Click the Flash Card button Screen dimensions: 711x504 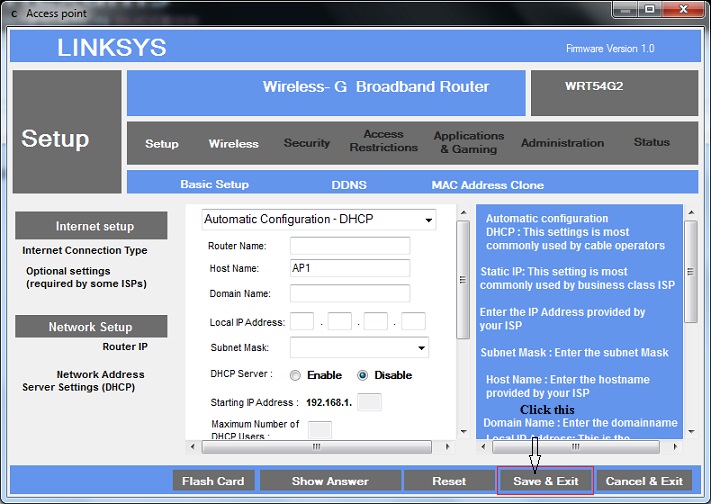[x=214, y=481]
